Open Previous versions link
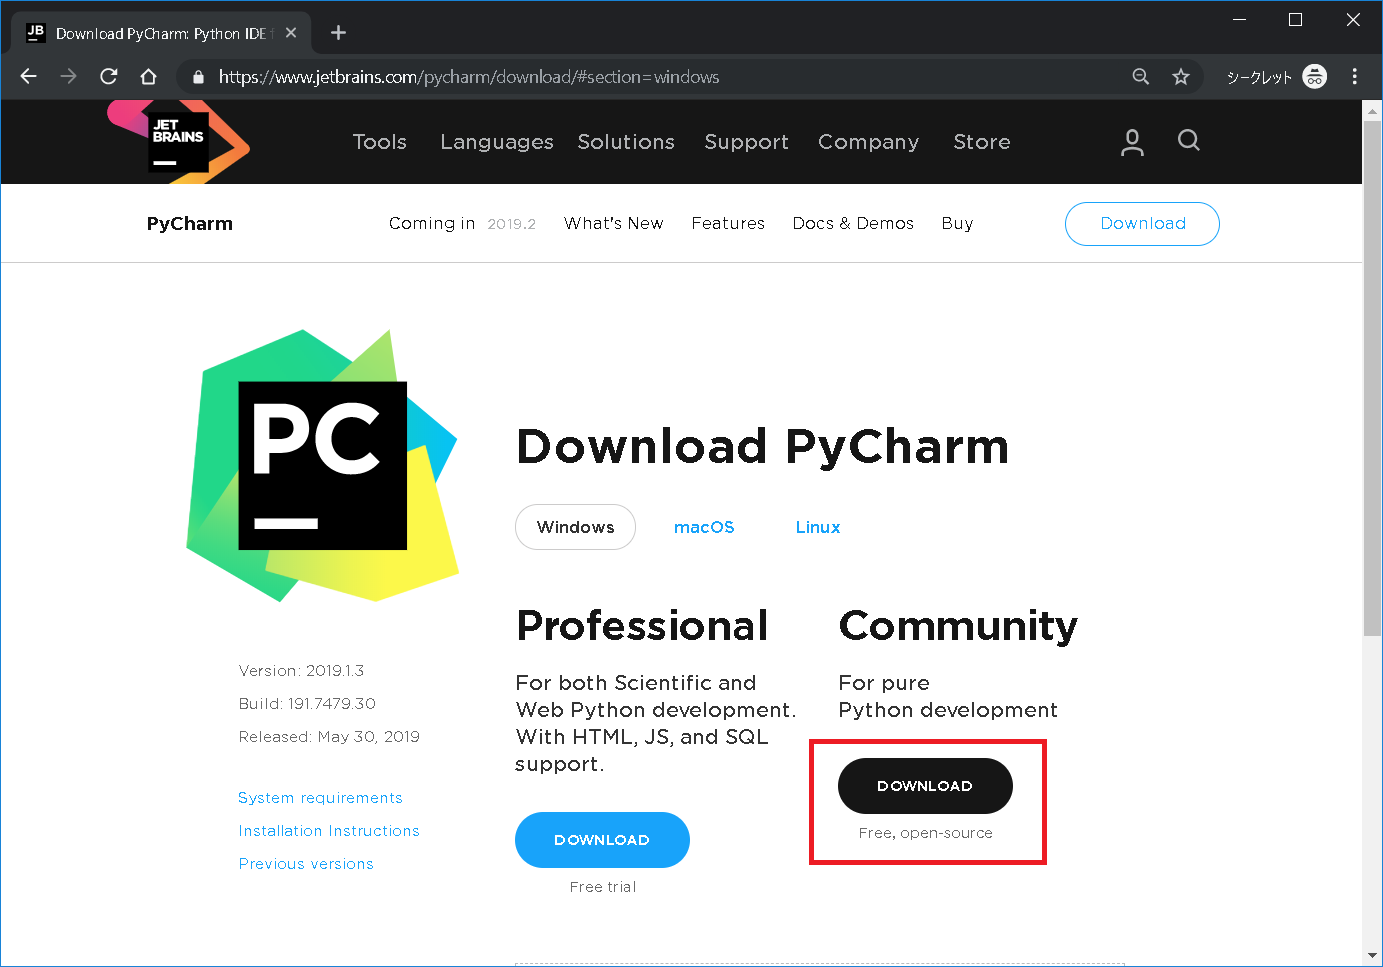This screenshot has width=1383, height=967. click(306, 864)
